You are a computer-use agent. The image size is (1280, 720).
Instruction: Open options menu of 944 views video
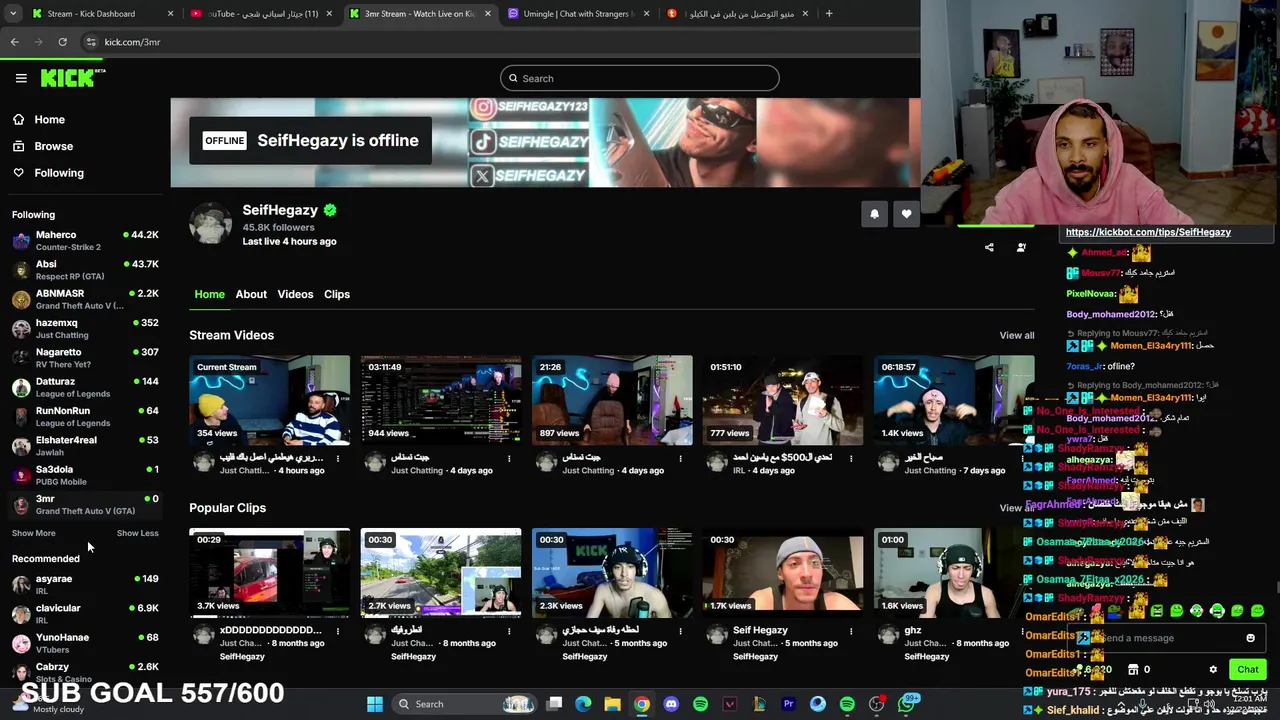pos(509,459)
